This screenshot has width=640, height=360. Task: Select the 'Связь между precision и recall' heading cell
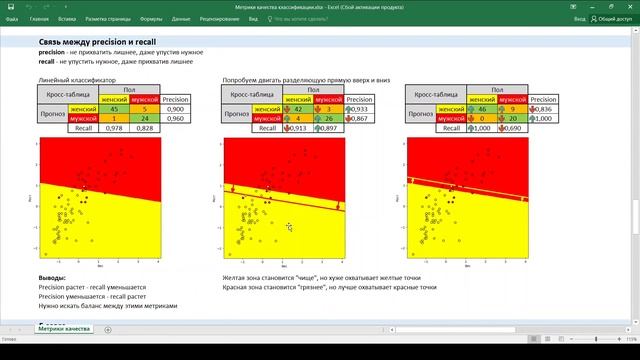[x=97, y=42]
